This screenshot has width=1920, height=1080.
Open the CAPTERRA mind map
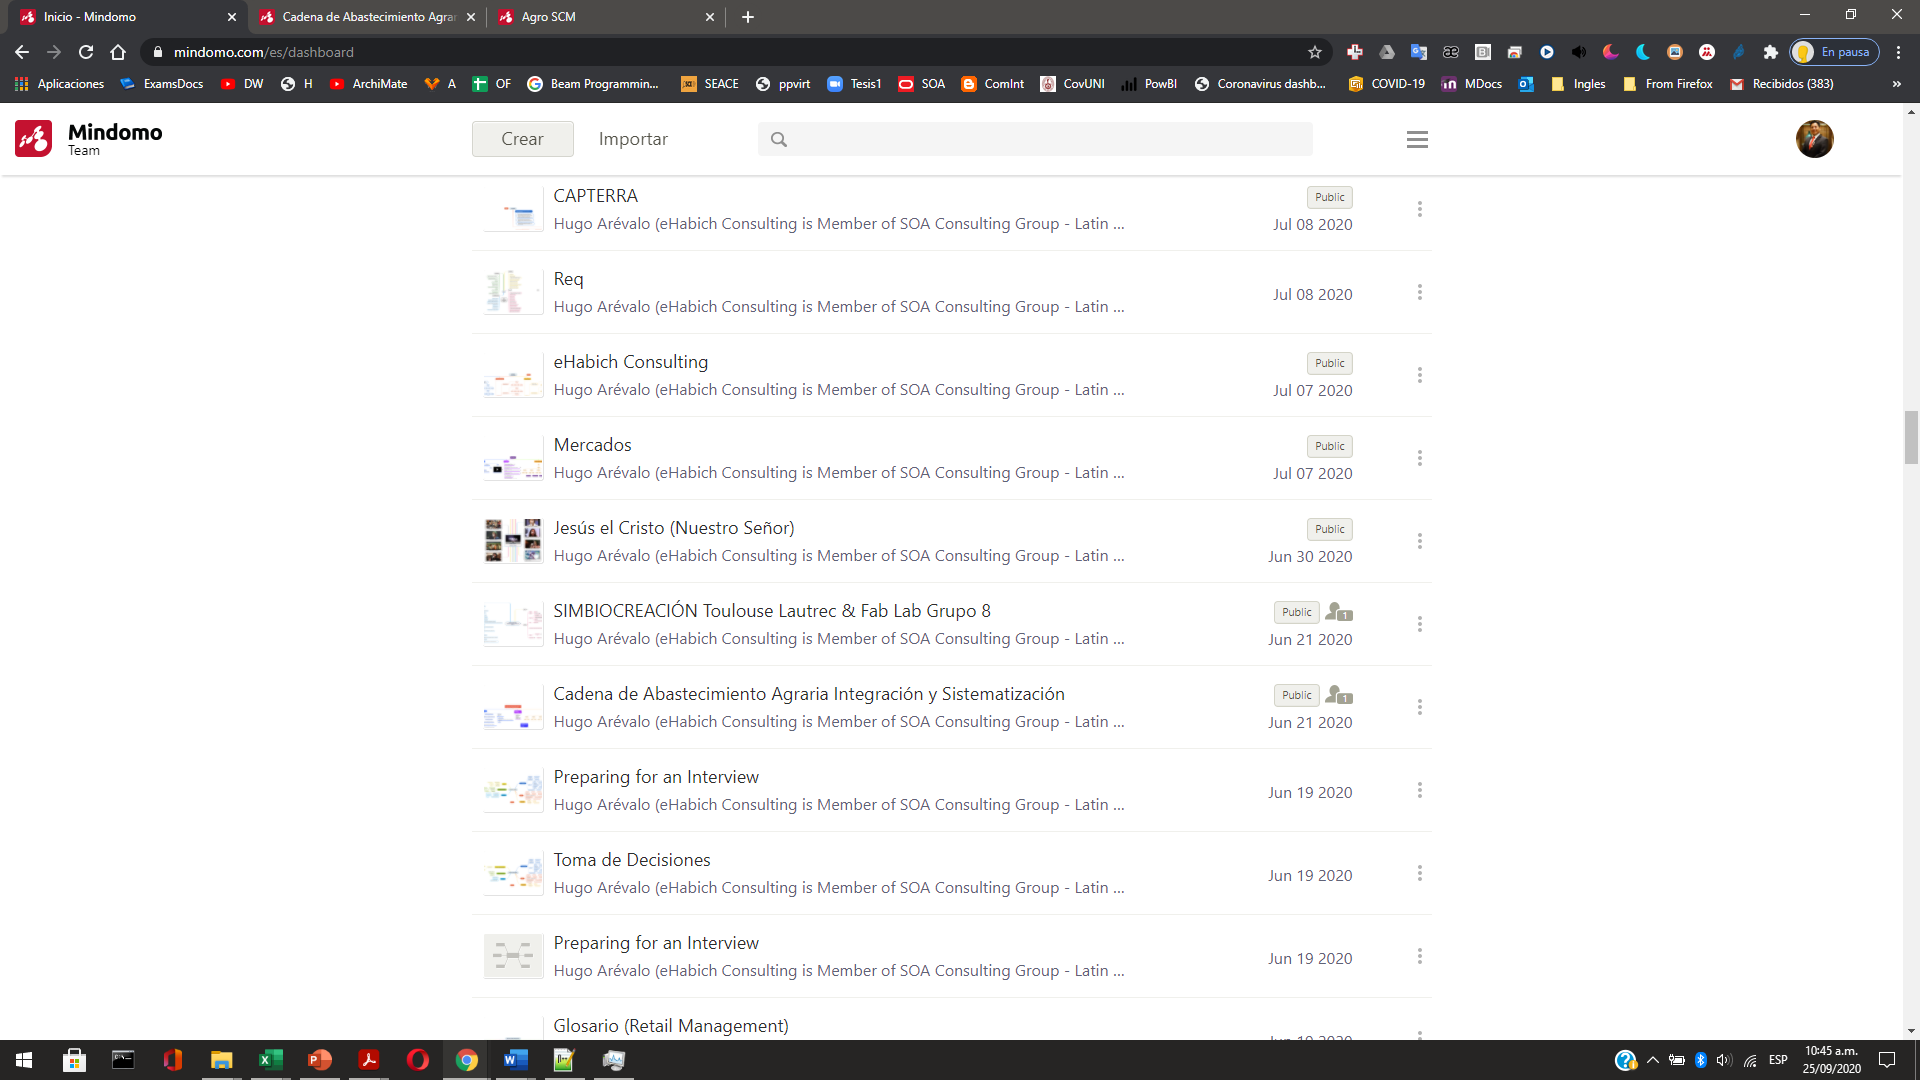(595, 196)
